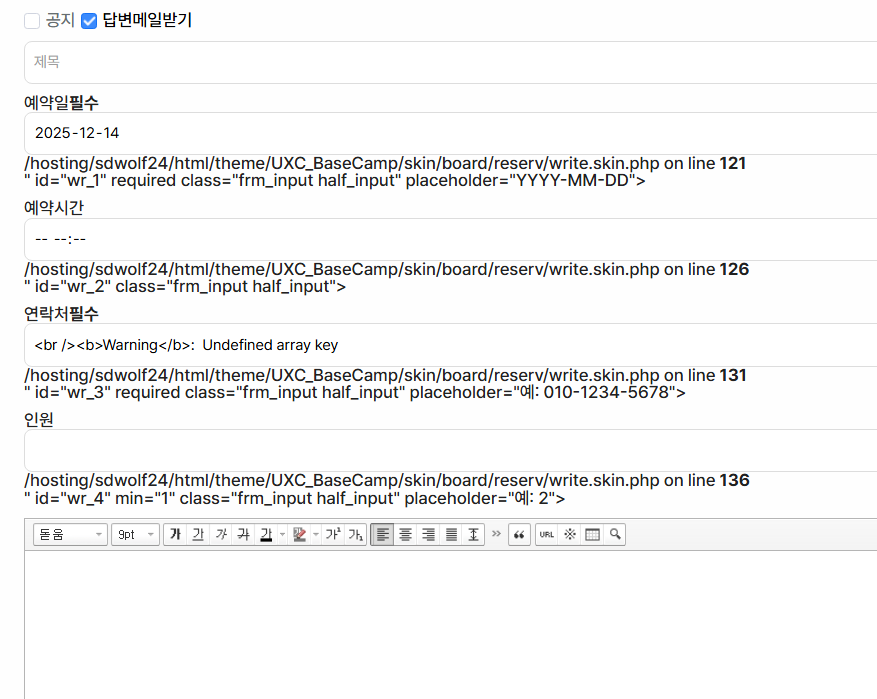This screenshot has height=699, width=877.
Task: Insert a link with the URL button
Action: 547,535
